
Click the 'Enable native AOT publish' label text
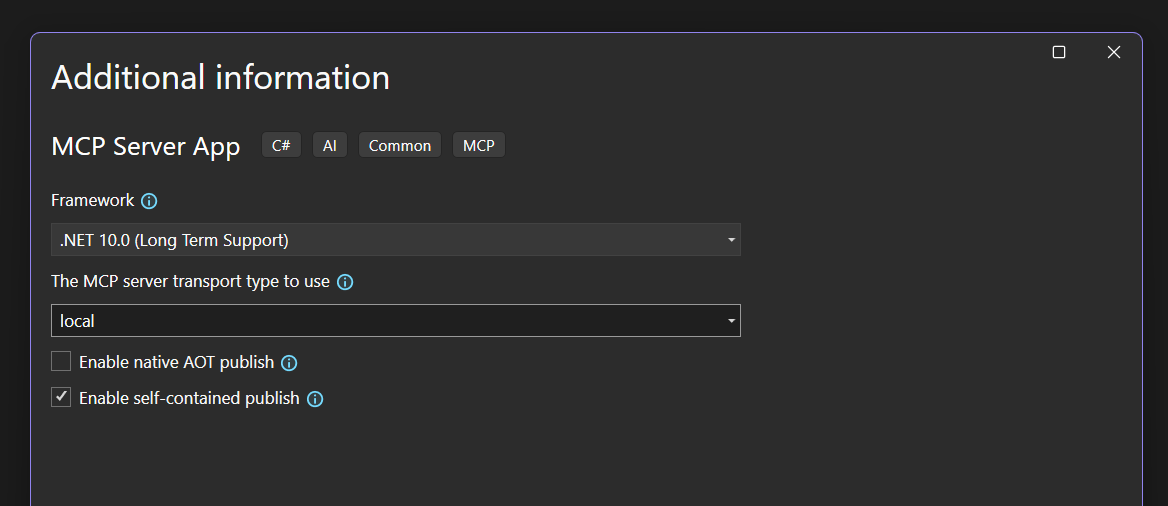(176, 362)
